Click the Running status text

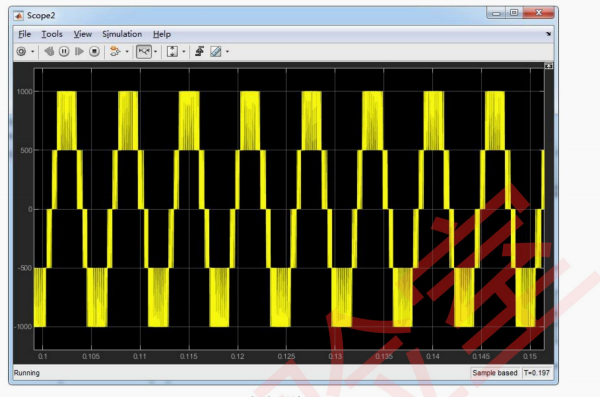[x=27, y=372]
